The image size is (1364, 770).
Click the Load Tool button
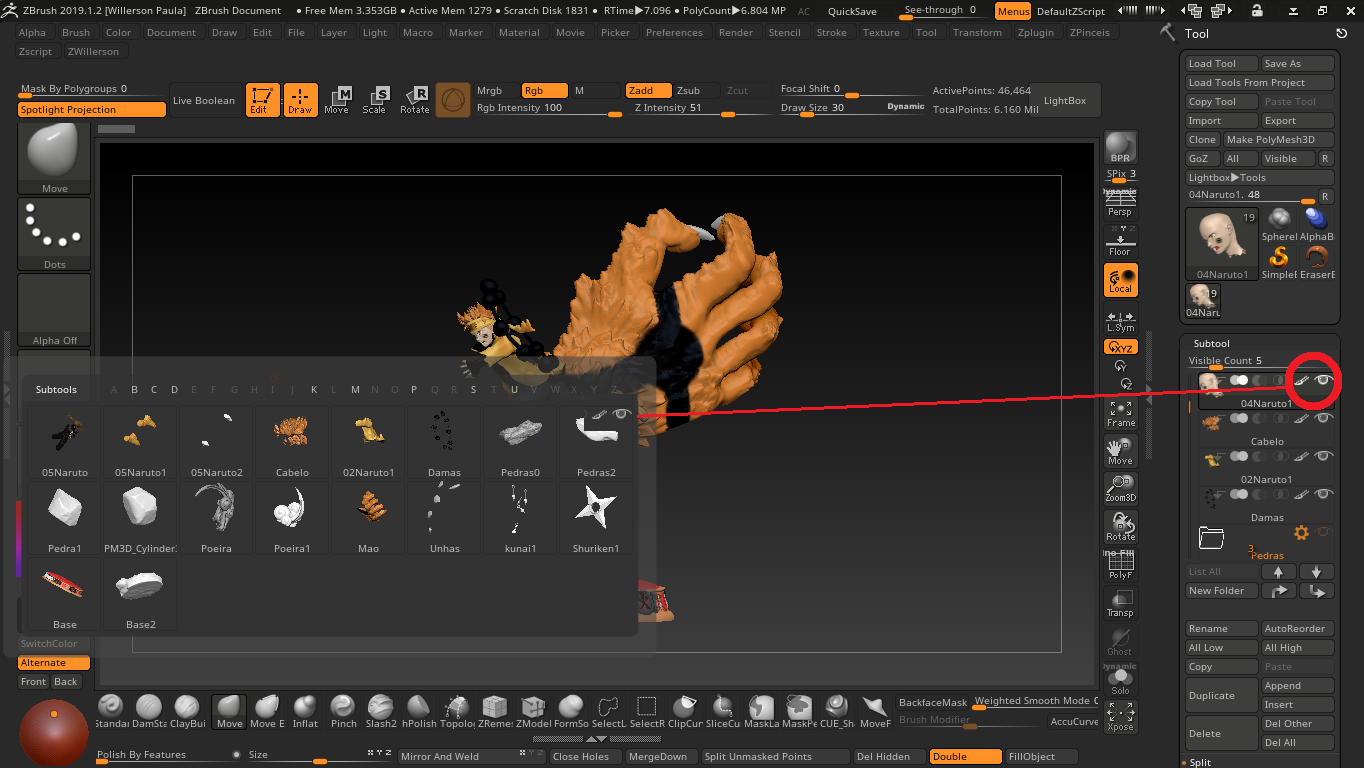(1221, 64)
